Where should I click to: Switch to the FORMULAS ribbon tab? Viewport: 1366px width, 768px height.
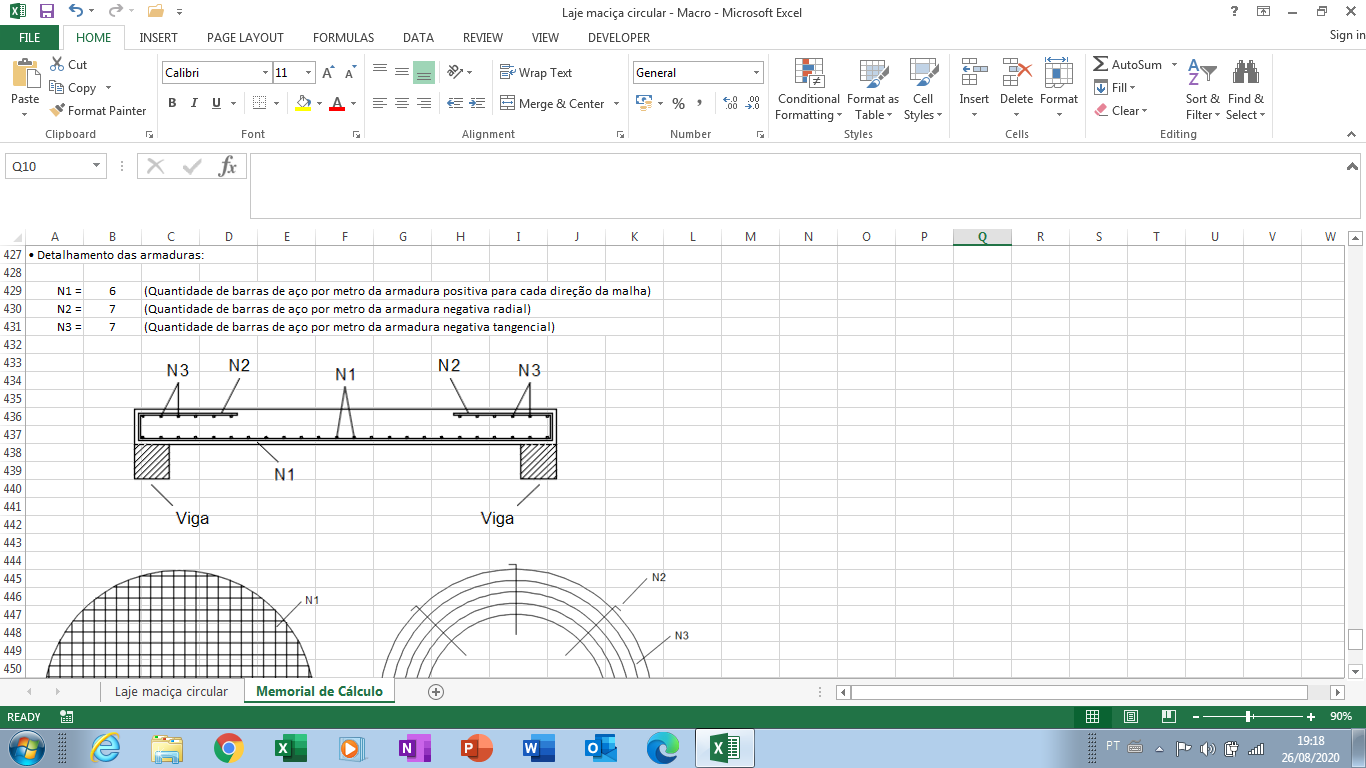[x=343, y=37]
